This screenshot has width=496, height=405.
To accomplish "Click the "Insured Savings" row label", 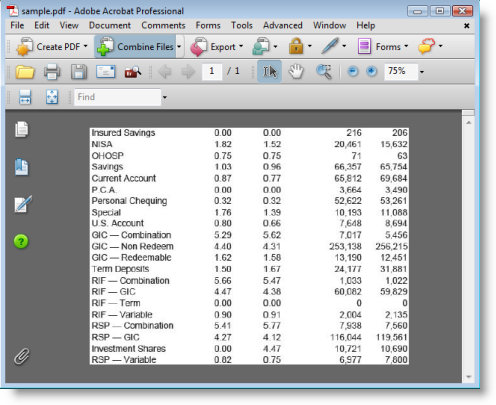I will [123, 133].
